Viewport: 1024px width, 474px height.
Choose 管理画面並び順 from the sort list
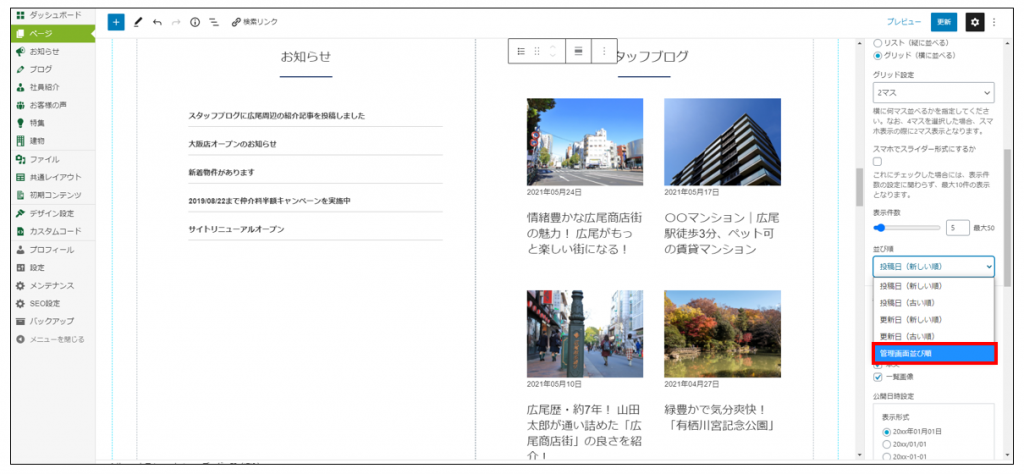coord(933,353)
